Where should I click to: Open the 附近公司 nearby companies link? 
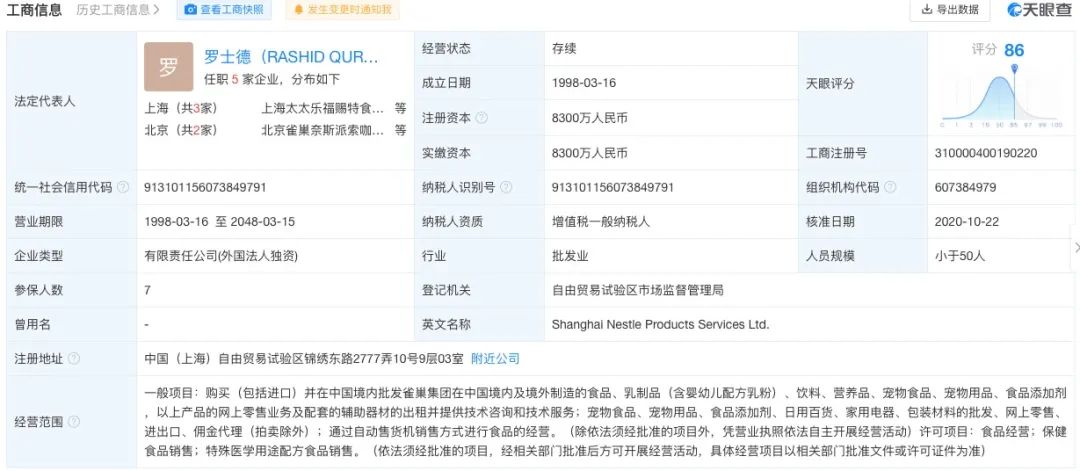coord(495,358)
